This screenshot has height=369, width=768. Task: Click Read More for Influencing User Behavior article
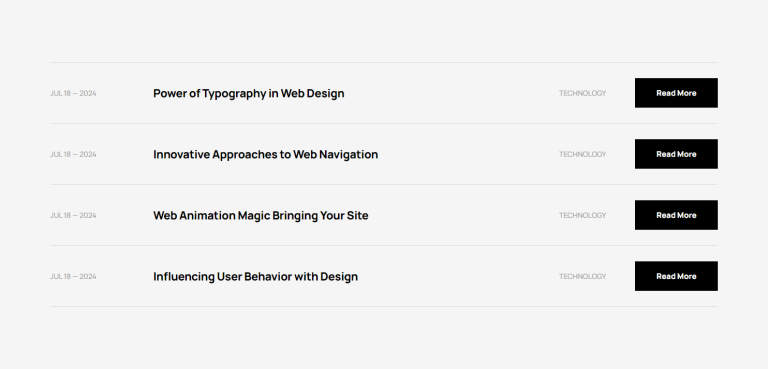point(676,276)
